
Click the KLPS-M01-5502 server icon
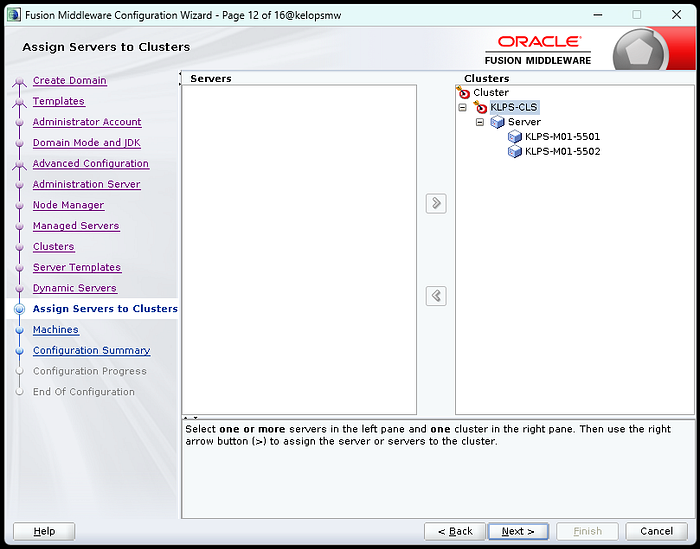(515, 151)
